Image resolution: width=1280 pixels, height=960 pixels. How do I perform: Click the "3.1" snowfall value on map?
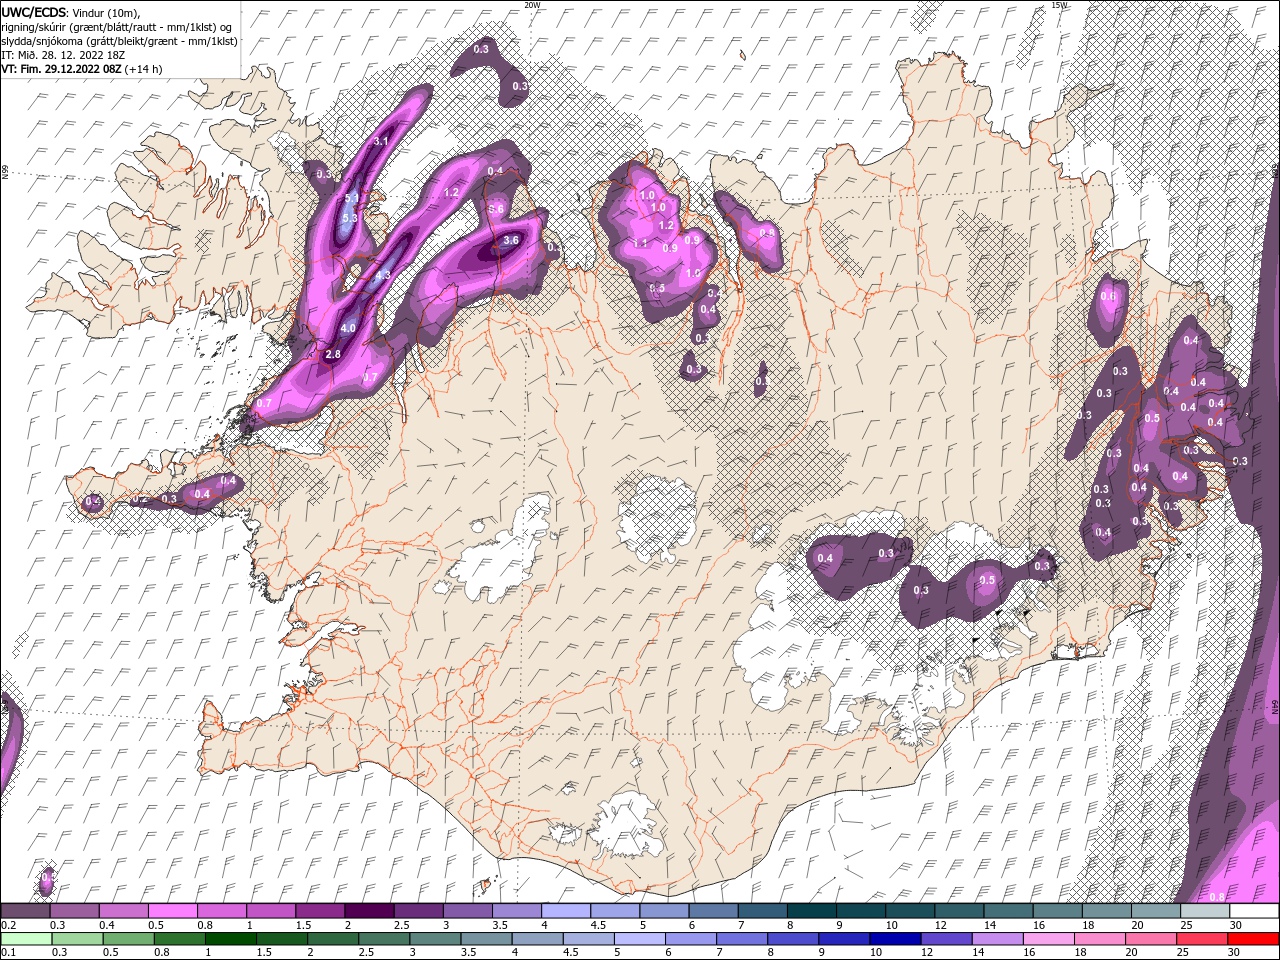click(380, 142)
